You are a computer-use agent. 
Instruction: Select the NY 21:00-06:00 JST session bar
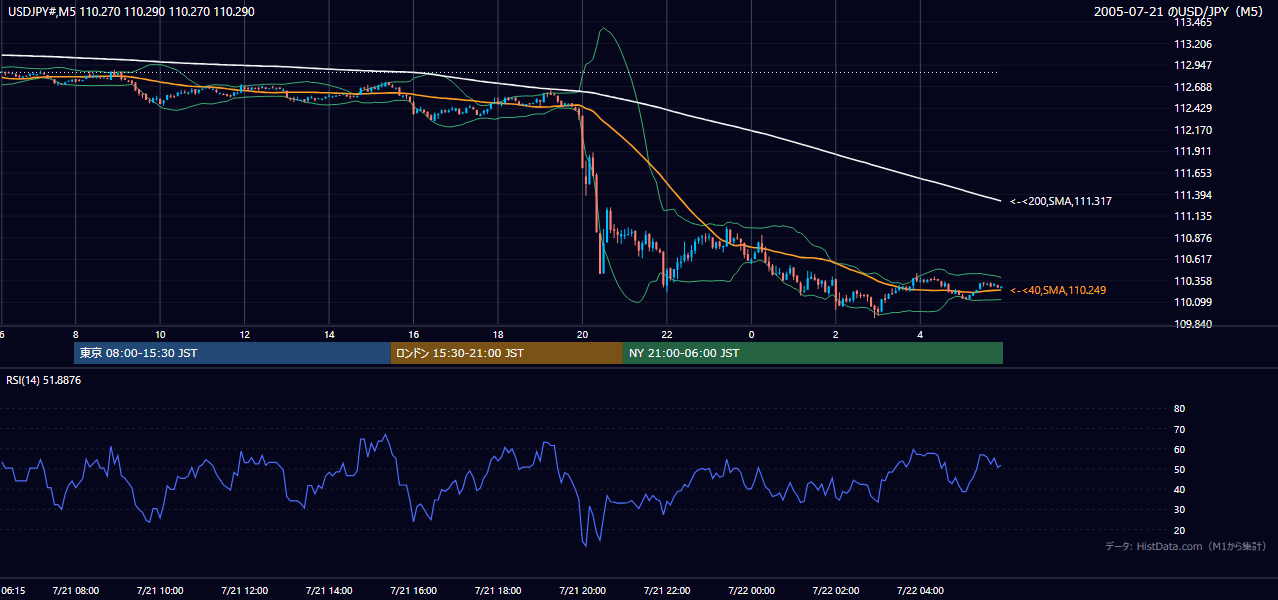point(813,353)
